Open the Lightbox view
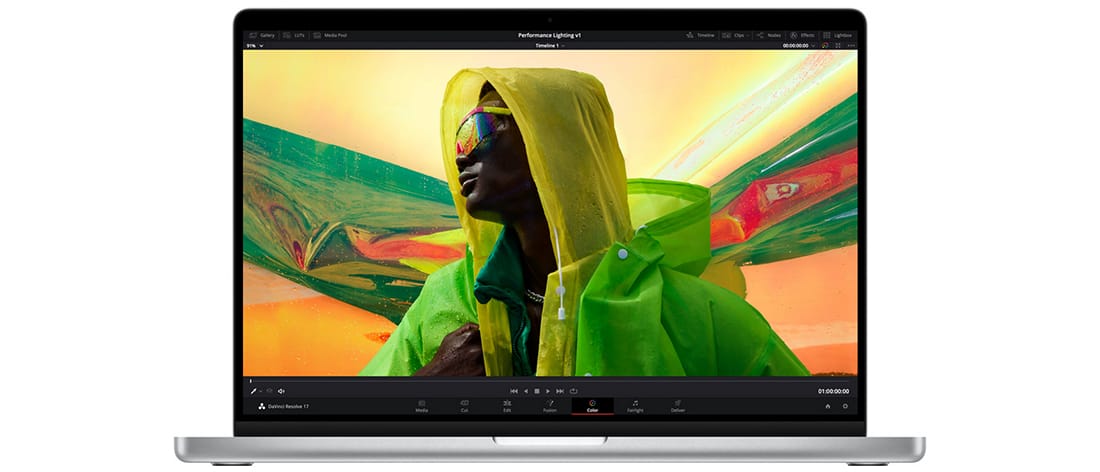The width and height of the screenshot is (1100, 472). (838, 35)
